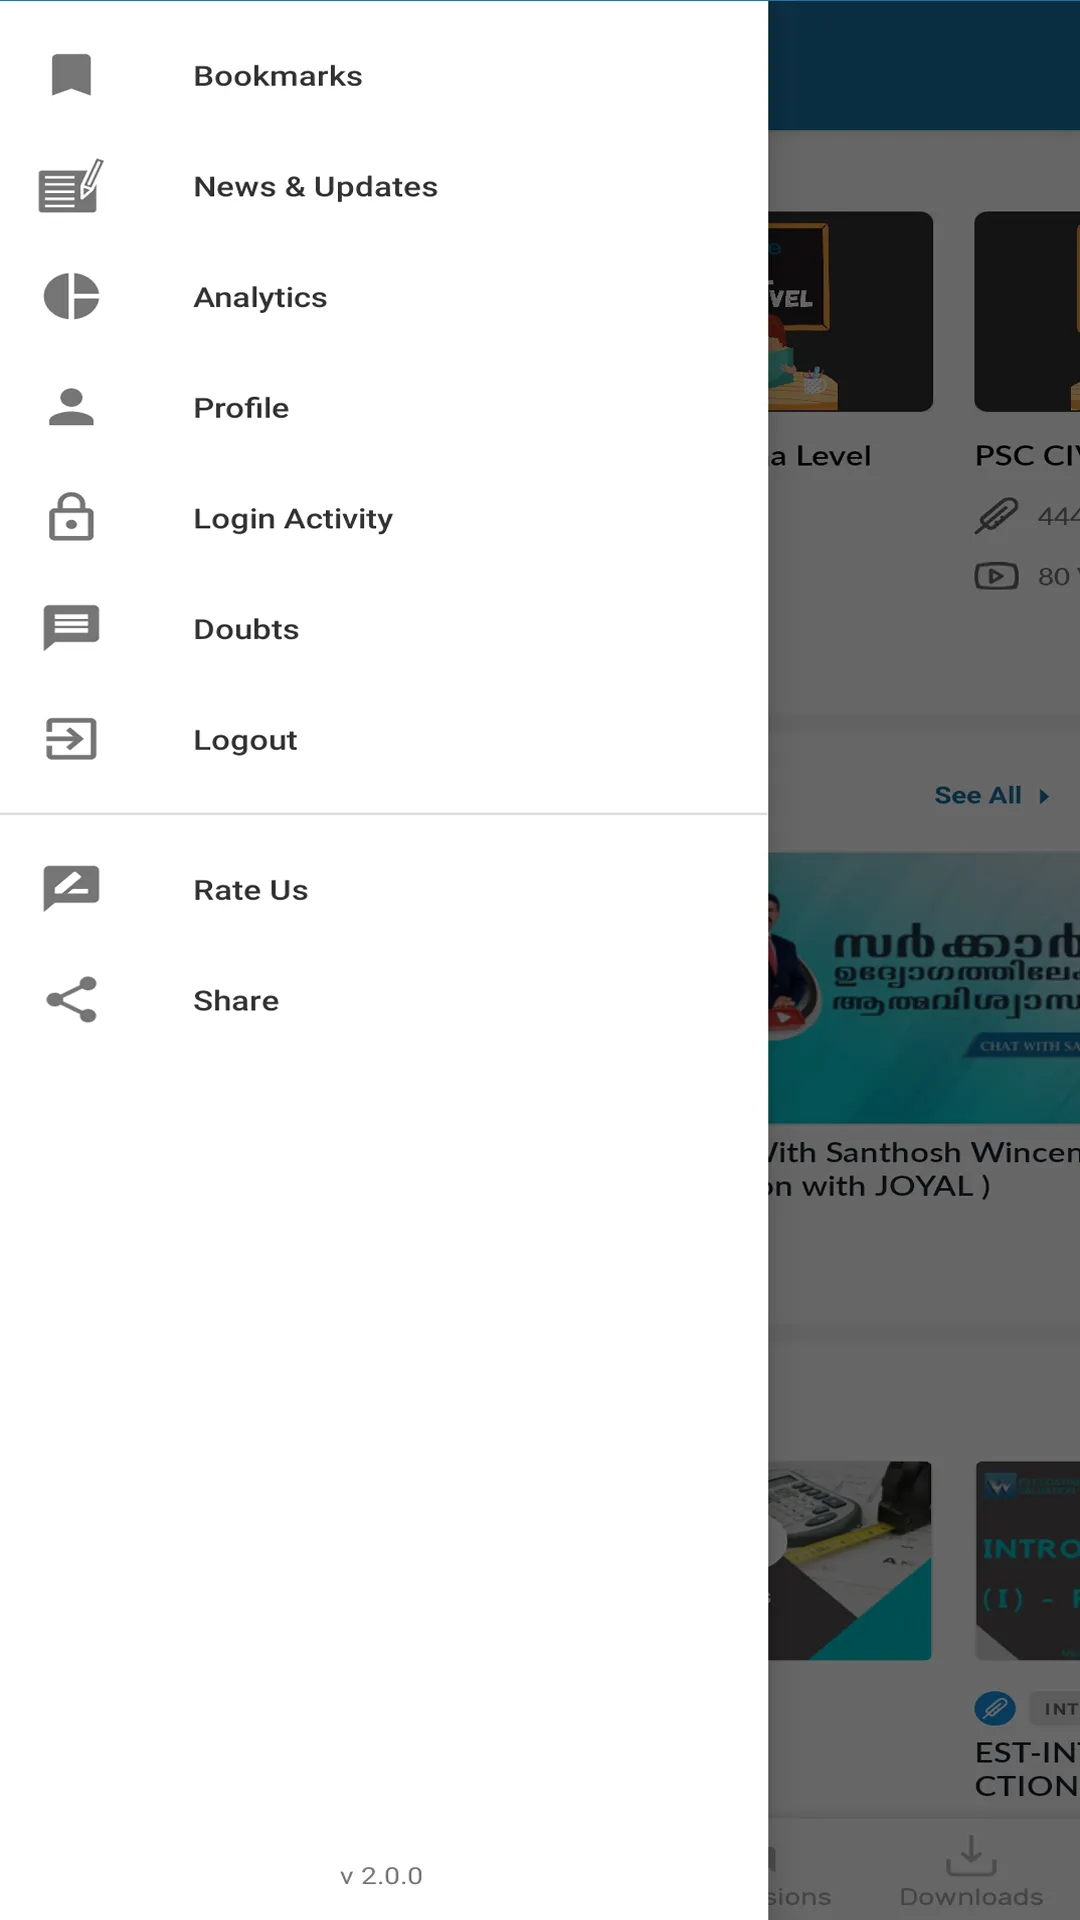1080x1920 pixels.
Task: Tap the News & Updates notepad icon
Action: click(x=71, y=186)
